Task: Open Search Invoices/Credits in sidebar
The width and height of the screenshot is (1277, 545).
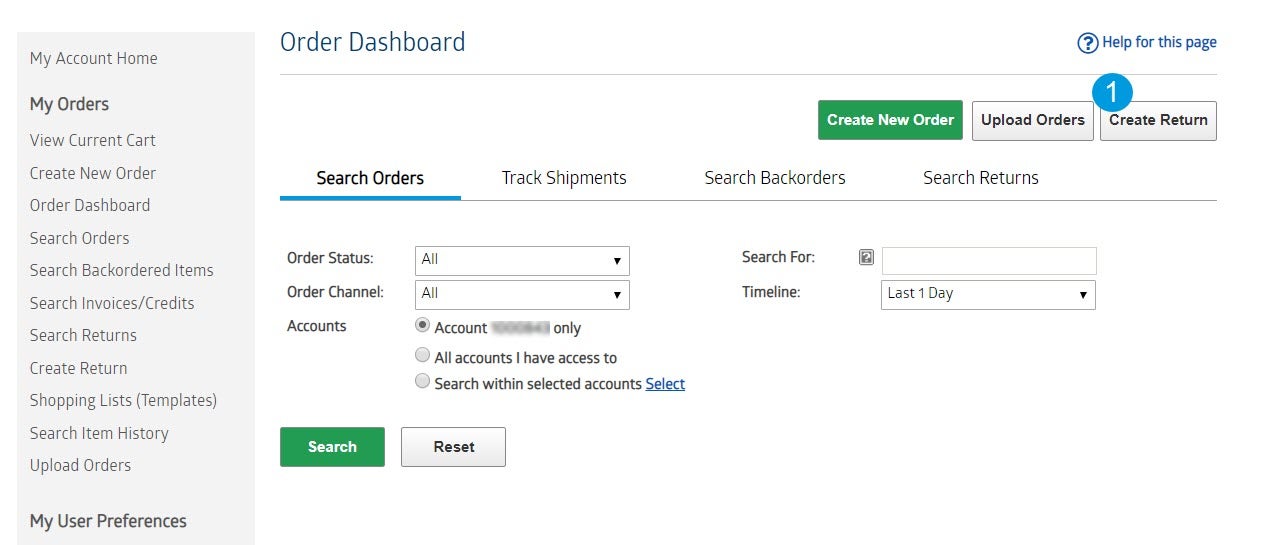Action: click(112, 303)
